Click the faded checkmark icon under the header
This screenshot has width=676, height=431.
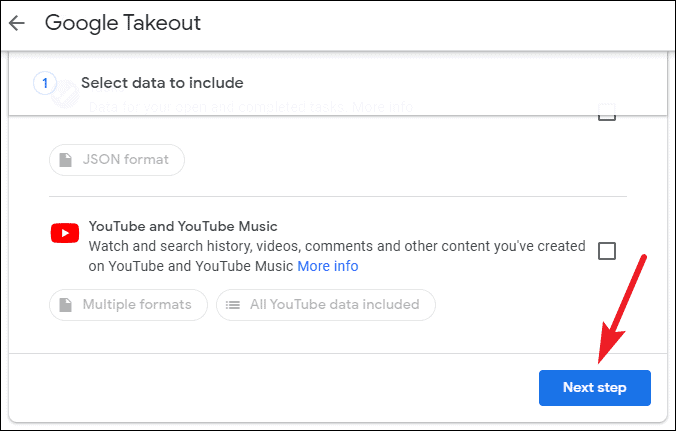click(64, 98)
